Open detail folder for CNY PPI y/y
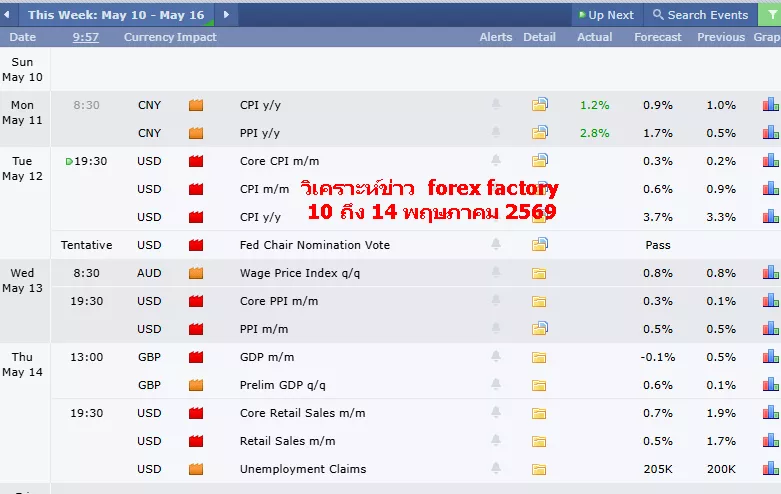The width and height of the screenshot is (781, 494). pyautogui.click(x=539, y=132)
